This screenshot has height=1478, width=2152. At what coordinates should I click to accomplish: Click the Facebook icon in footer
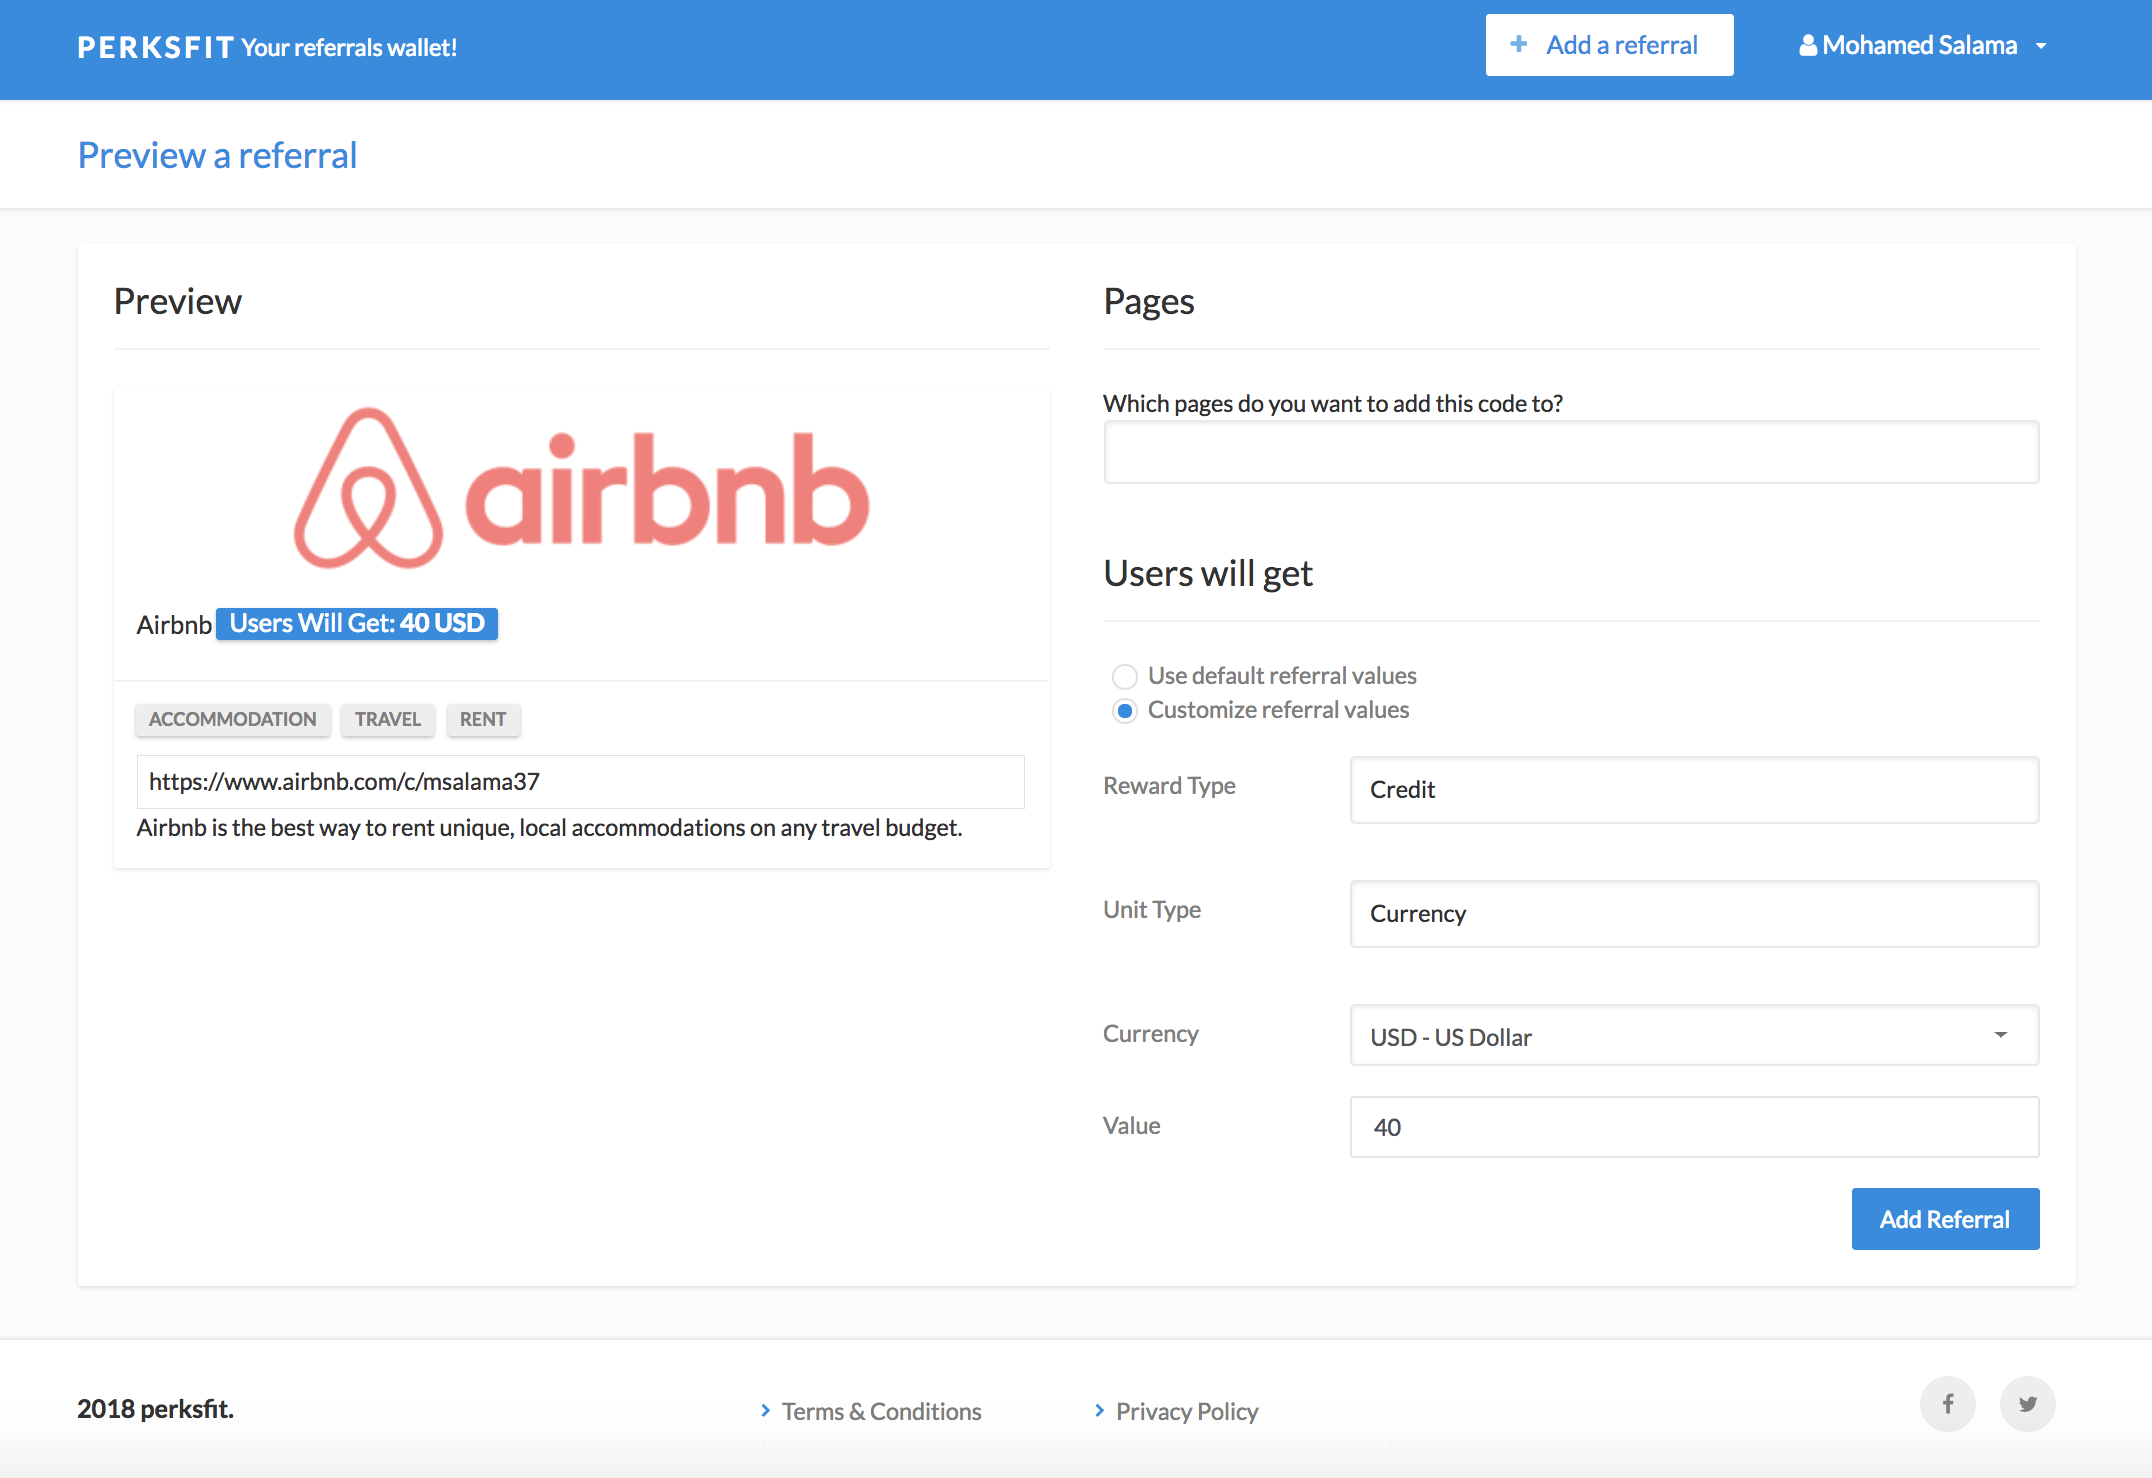(1947, 1404)
